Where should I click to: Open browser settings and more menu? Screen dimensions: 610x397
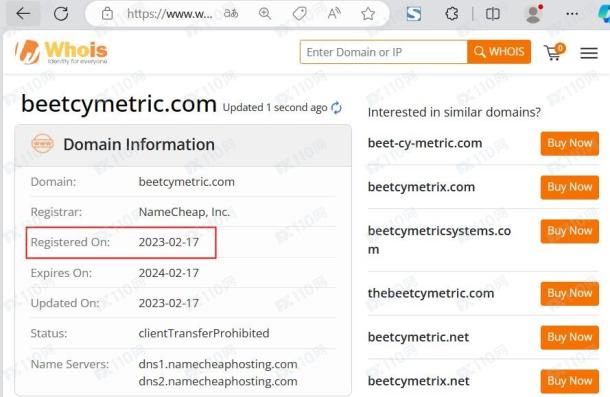coord(572,14)
